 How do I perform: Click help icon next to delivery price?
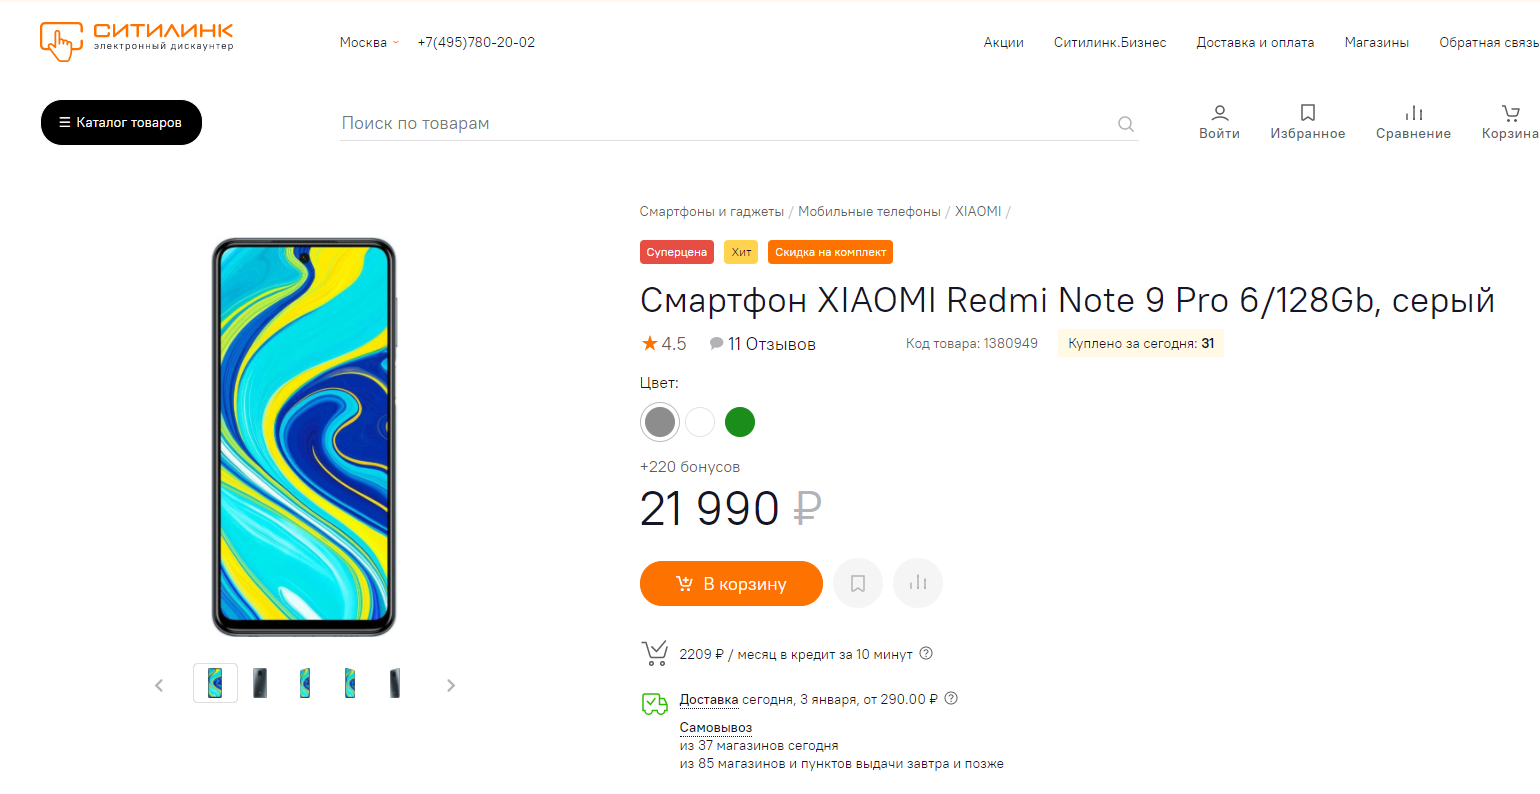click(x=951, y=699)
